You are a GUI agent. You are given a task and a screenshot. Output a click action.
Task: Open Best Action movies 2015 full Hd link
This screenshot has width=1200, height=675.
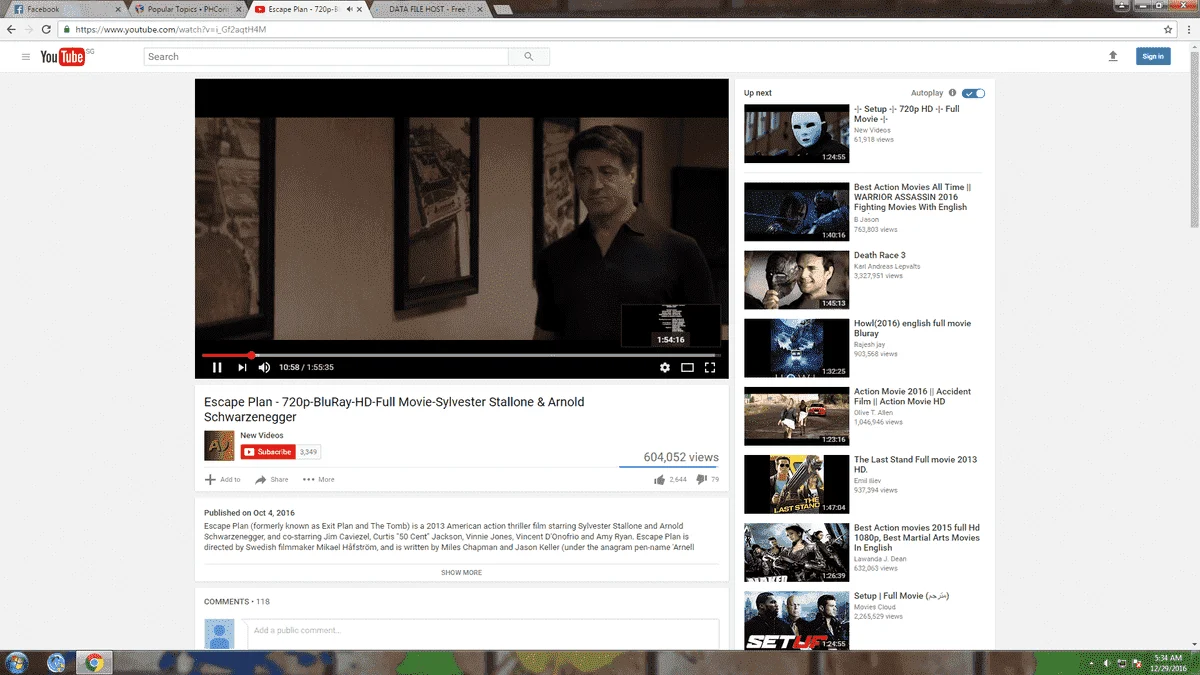pyautogui.click(x=917, y=537)
